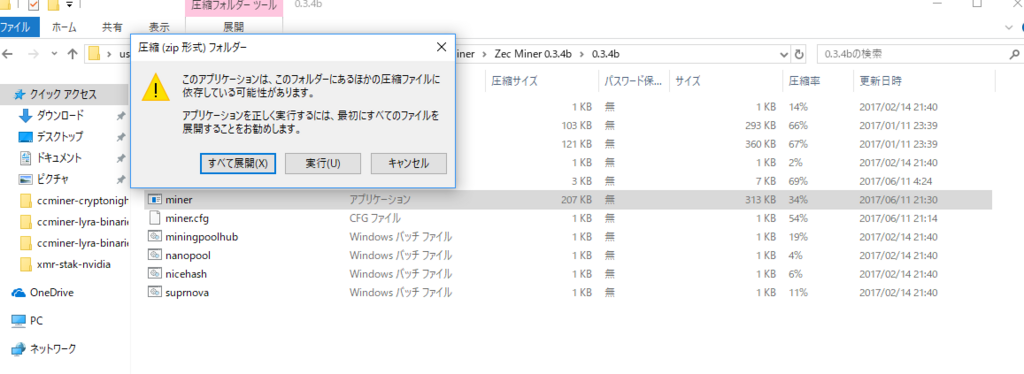Click the すべて展開(X) button in dialog
The height and width of the screenshot is (374, 1024).
click(238, 163)
